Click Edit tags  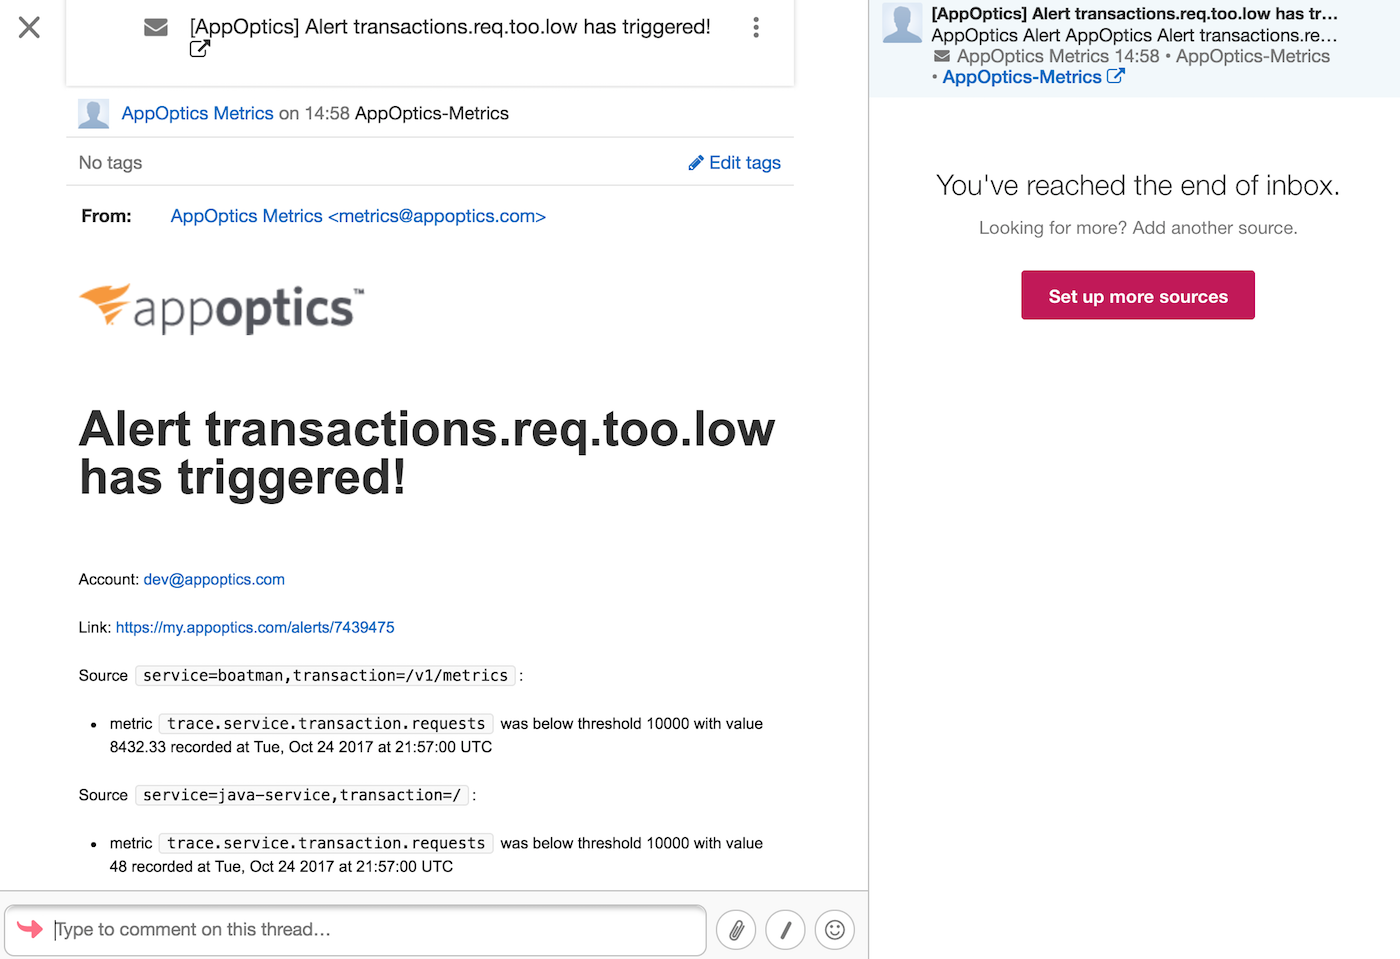735,163
